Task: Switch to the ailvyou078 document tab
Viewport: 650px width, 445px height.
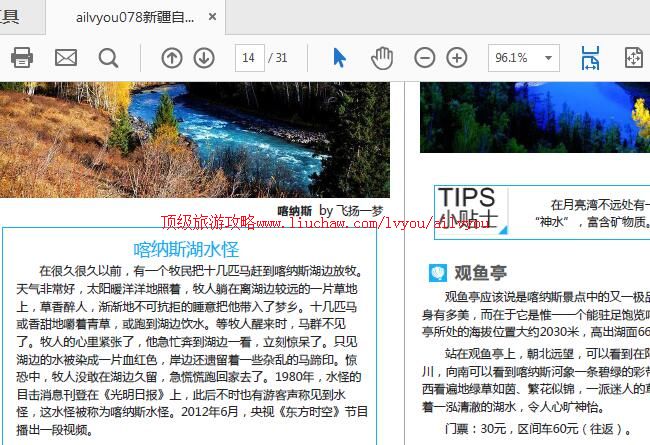Action: [x=135, y=18]
